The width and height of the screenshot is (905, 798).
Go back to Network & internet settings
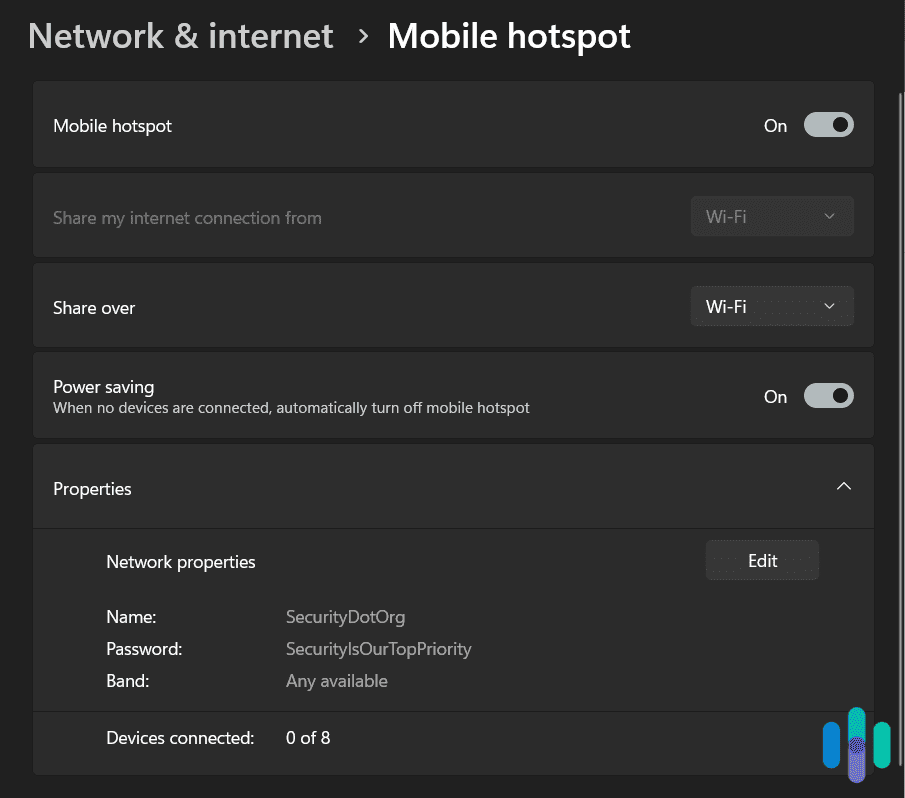point(180,35)
